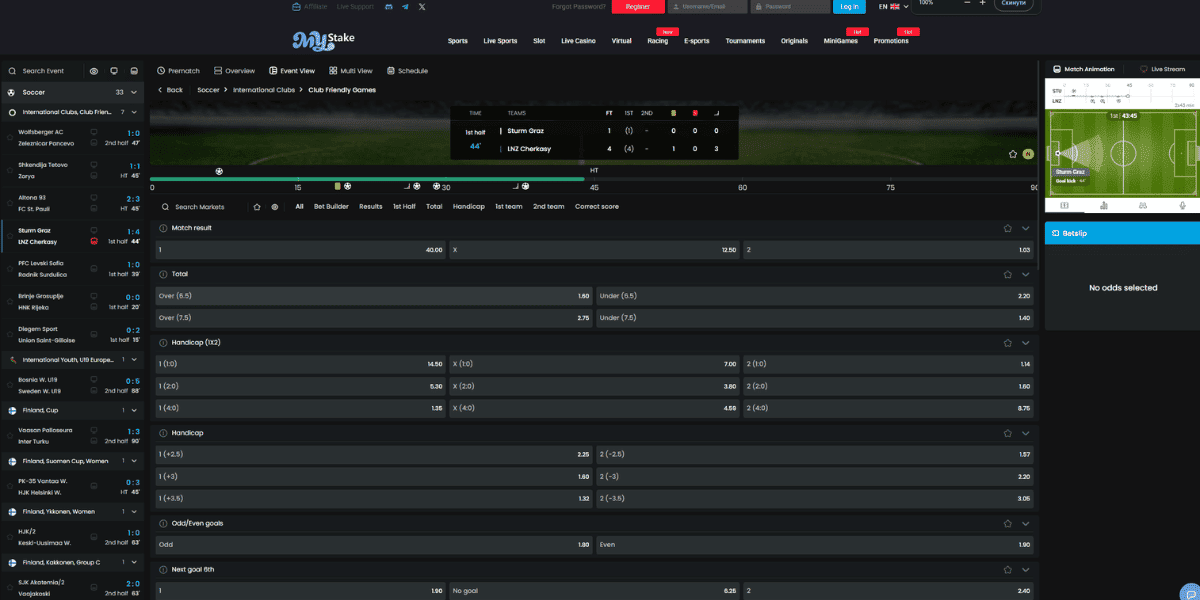This screenshot has width=1200, height=600.
Task: Click the blue Log in button
Action: pos(849,6)
